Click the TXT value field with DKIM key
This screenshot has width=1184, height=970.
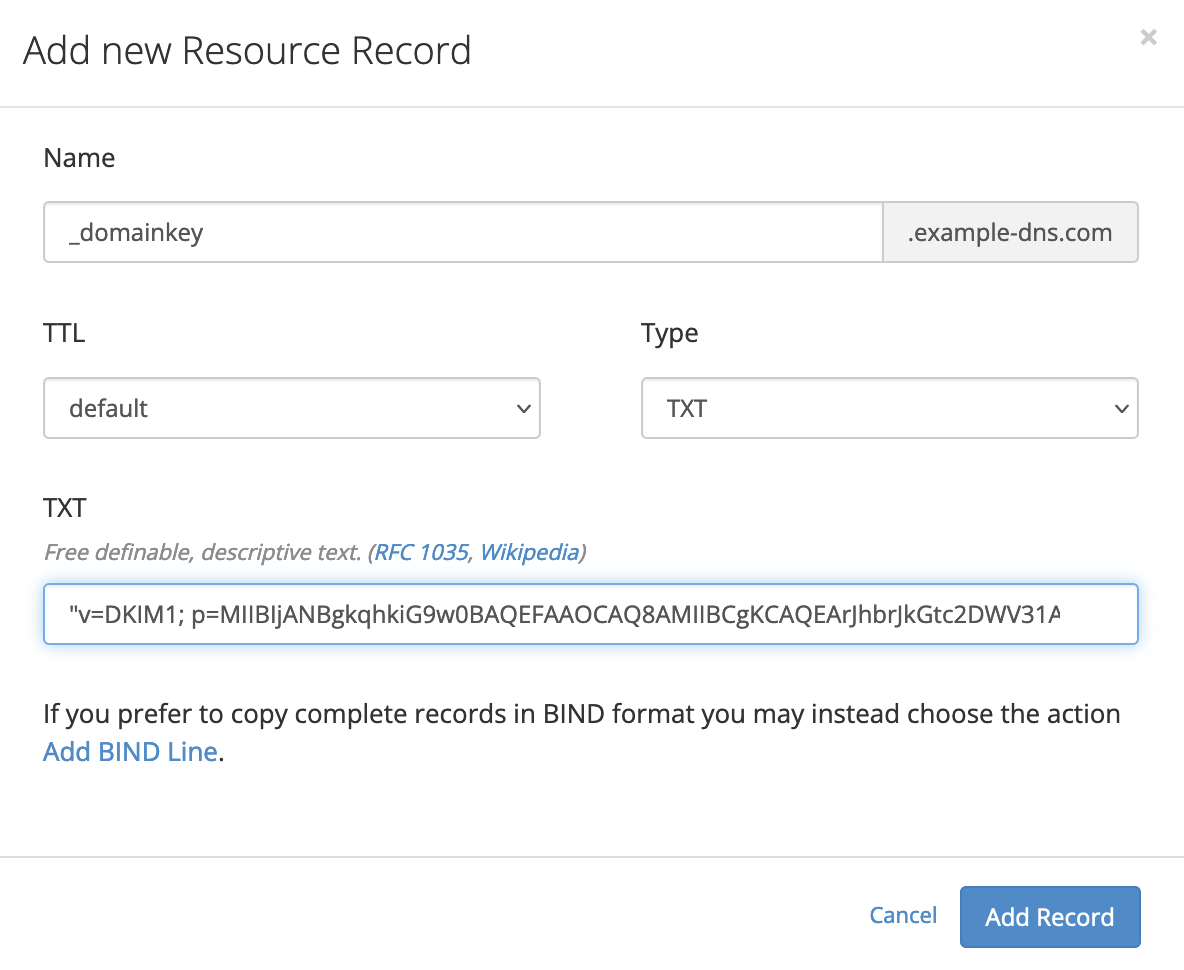[x=590, y=614]
